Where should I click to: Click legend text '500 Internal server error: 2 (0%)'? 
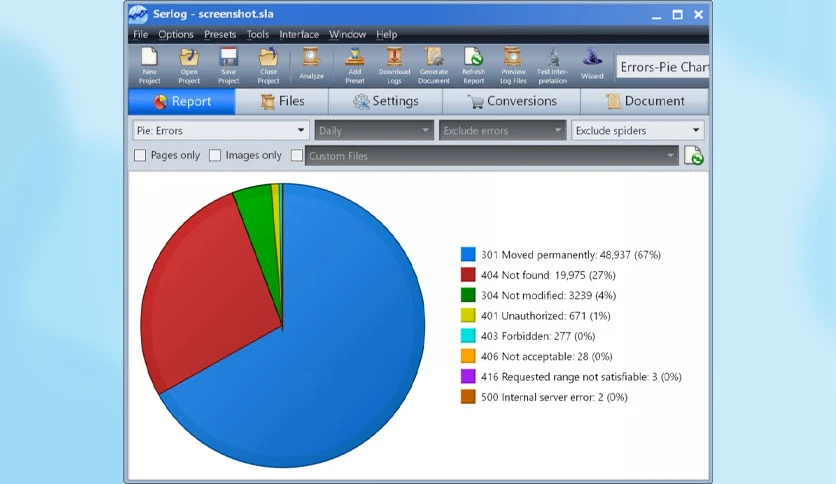[x=554, y=397]
